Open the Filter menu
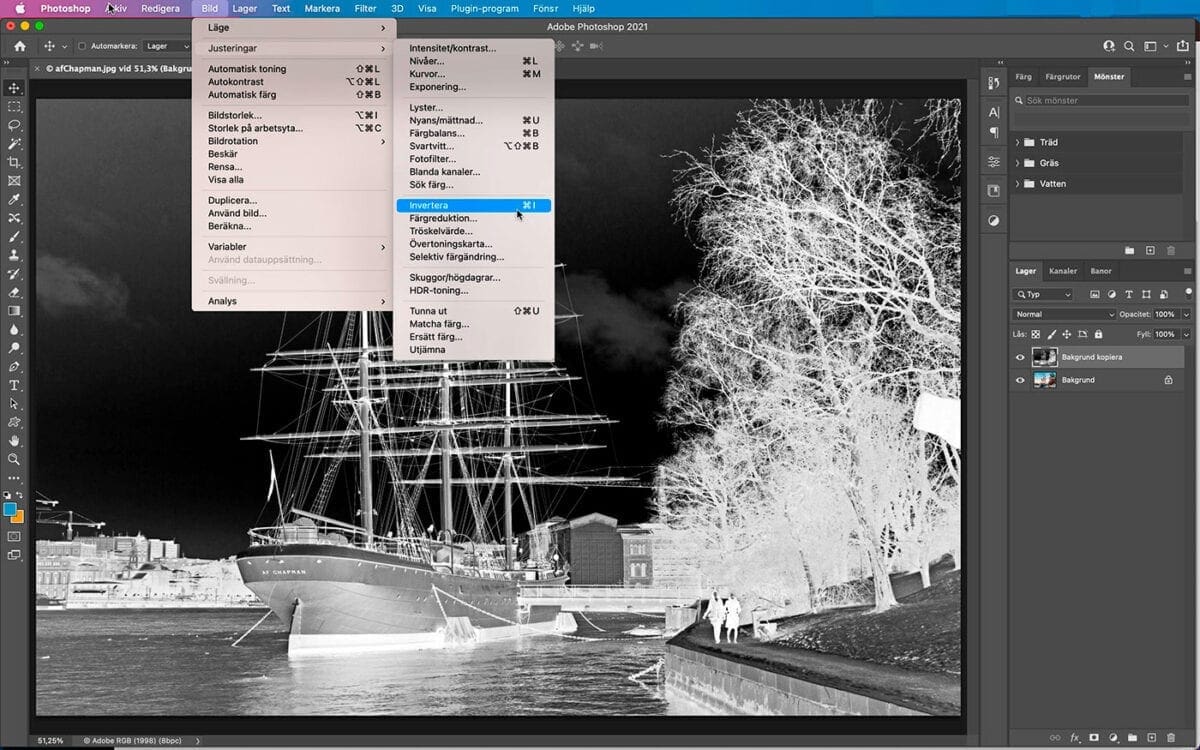 [x=365, y=8]
